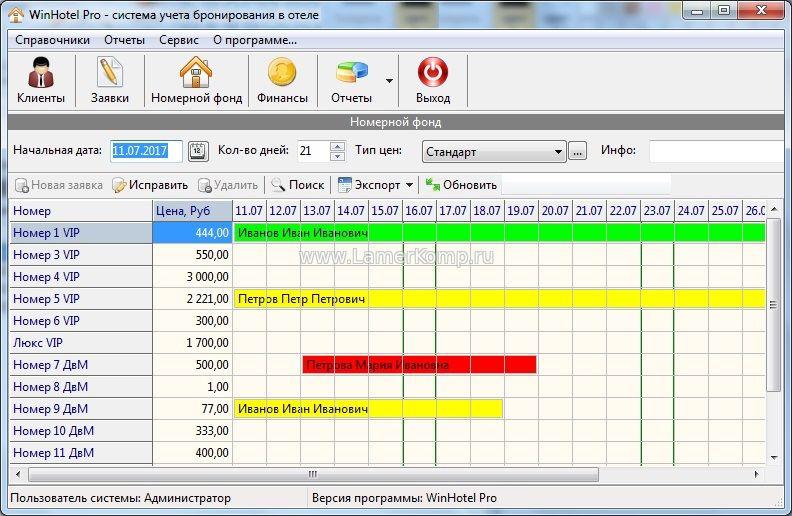Screen dimensions: 792x516
Task: Click the Отчеты chart icon
Action: [351, 75]
